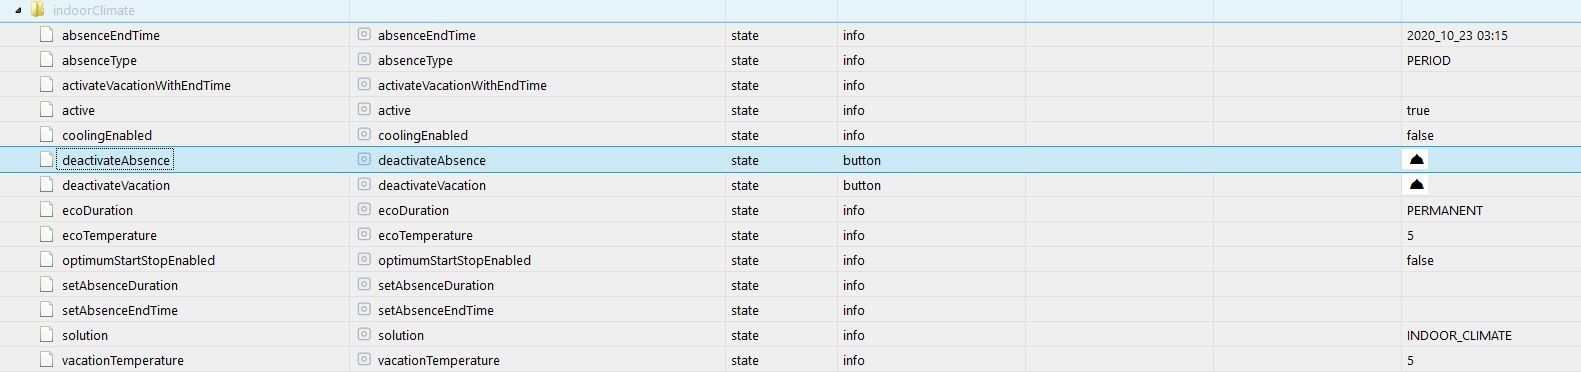Click the PERMANENT value of ecoDuration
This screenshot has width=1581, height=372.
(1444, 210)
